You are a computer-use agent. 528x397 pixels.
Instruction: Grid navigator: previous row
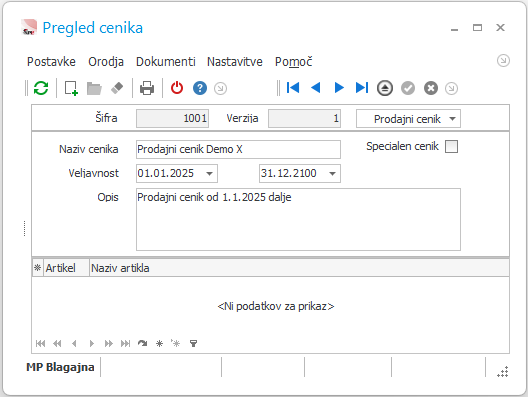(74, 343)
